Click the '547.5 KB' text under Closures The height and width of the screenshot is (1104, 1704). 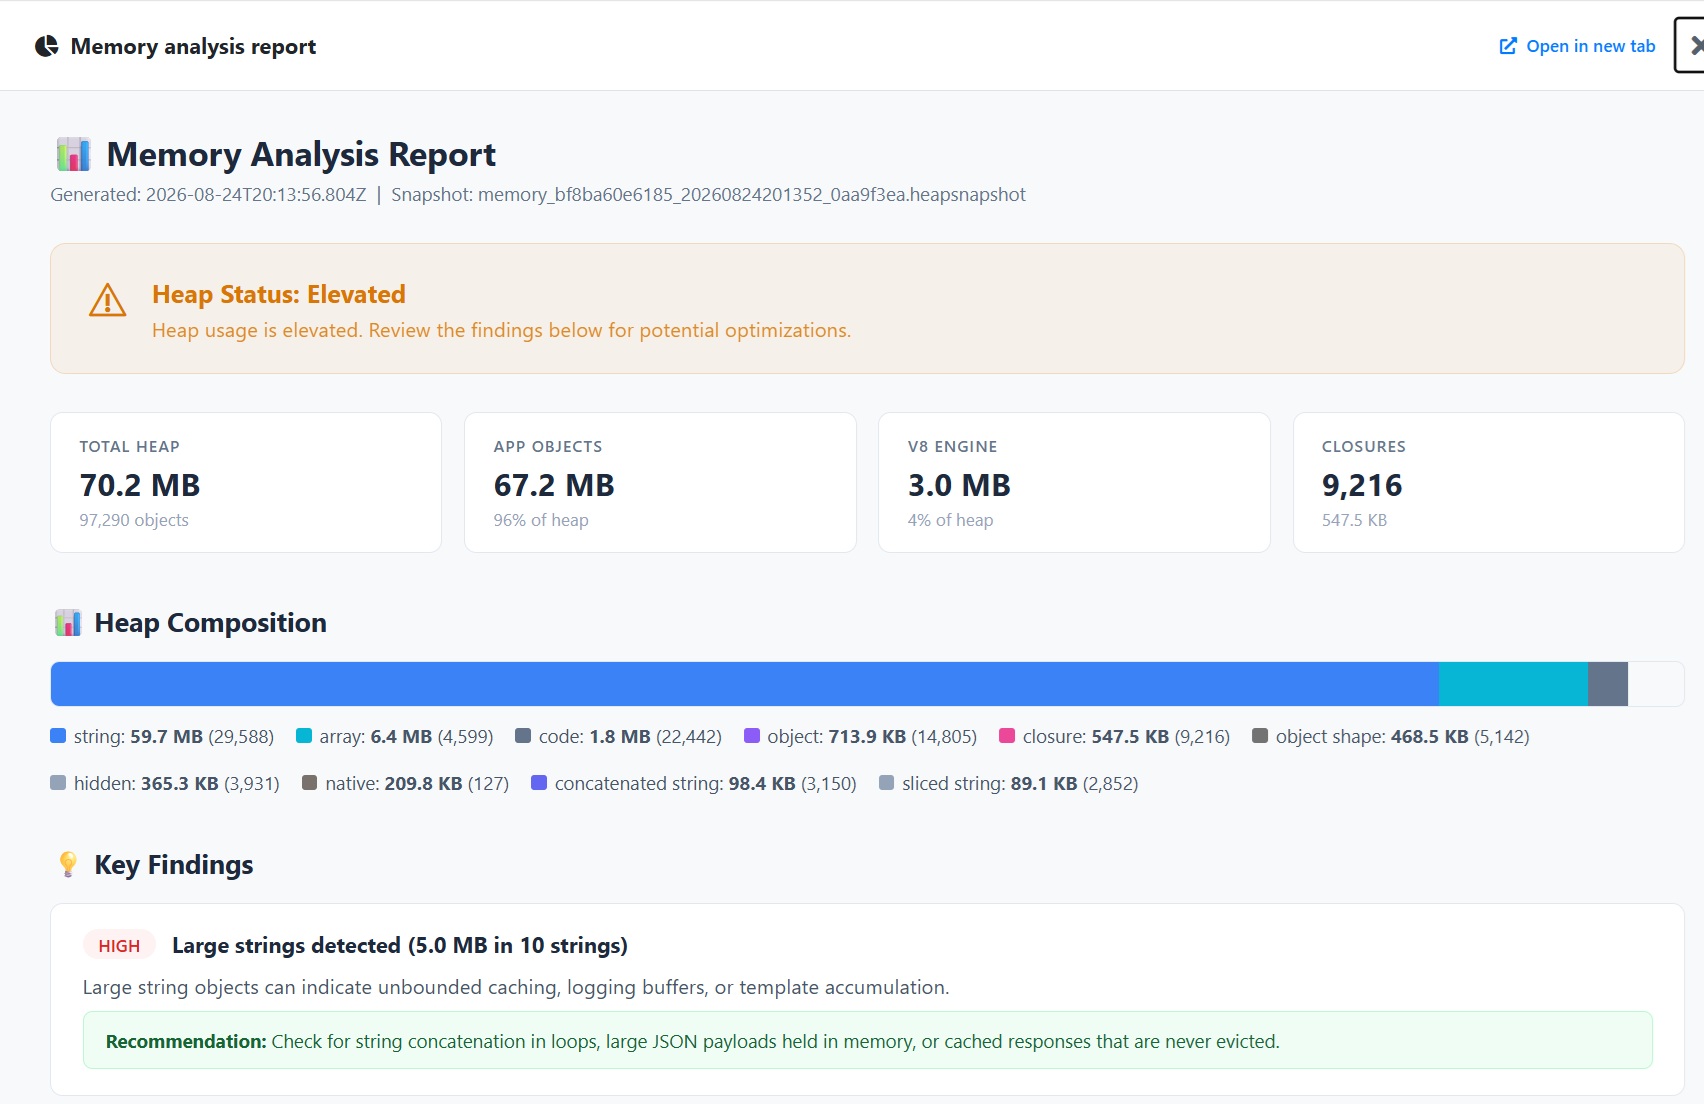[1354, 520]
